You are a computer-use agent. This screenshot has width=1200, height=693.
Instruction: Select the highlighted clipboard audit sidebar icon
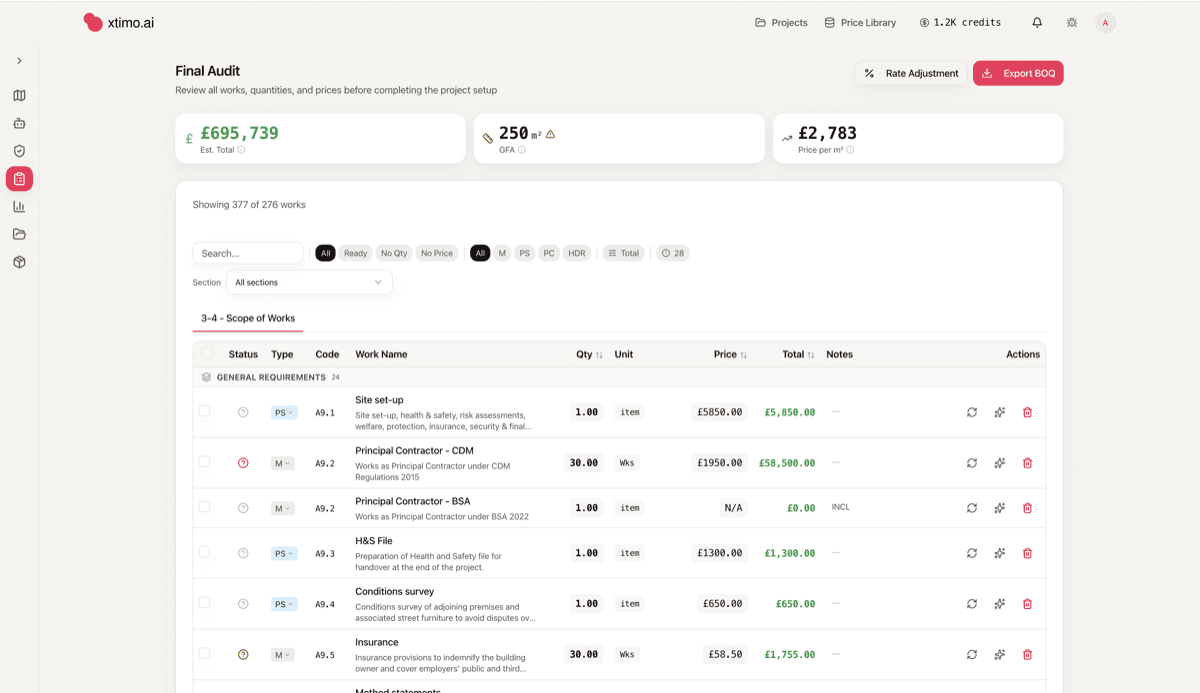pyautogui.click(x=19, y=179)
